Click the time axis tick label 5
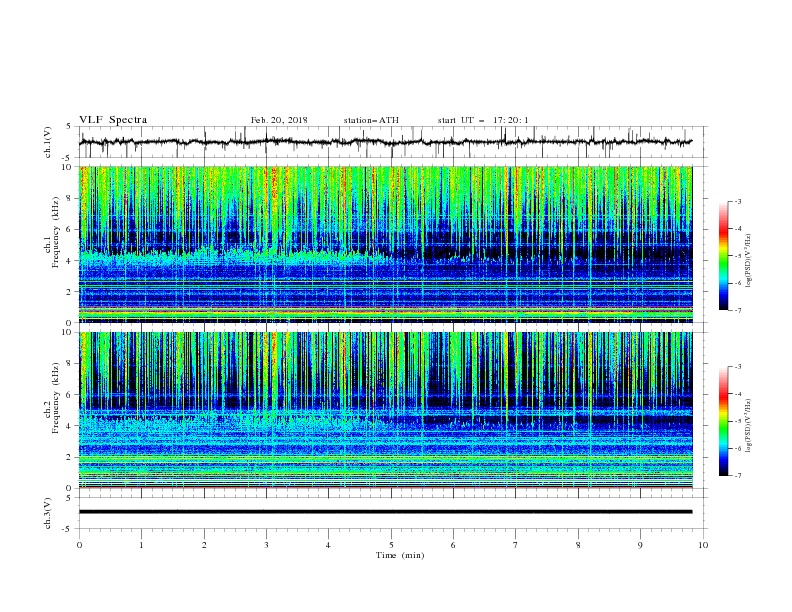 tap(391, 545)
